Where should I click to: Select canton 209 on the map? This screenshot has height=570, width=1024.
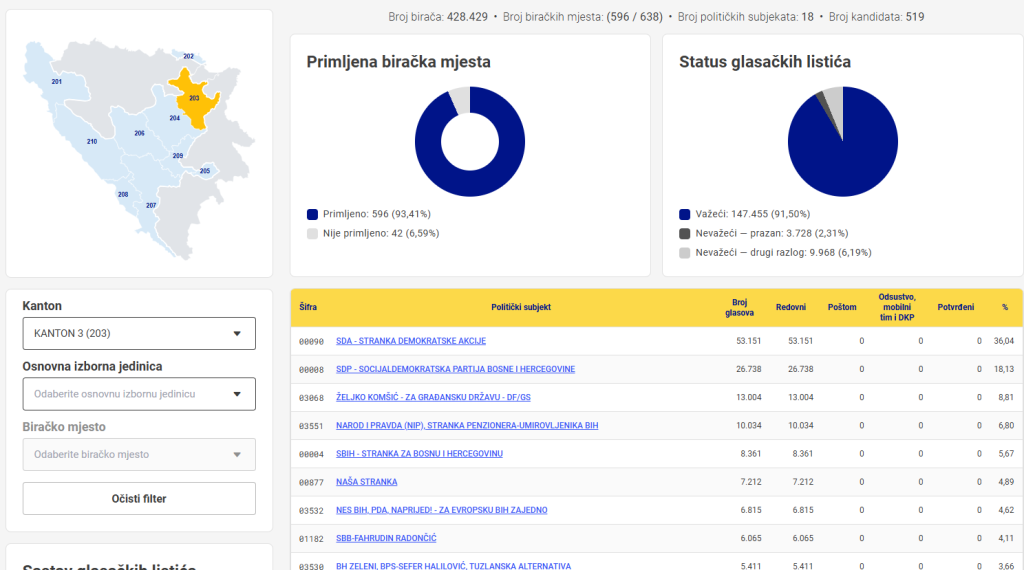tap(178, 155)
